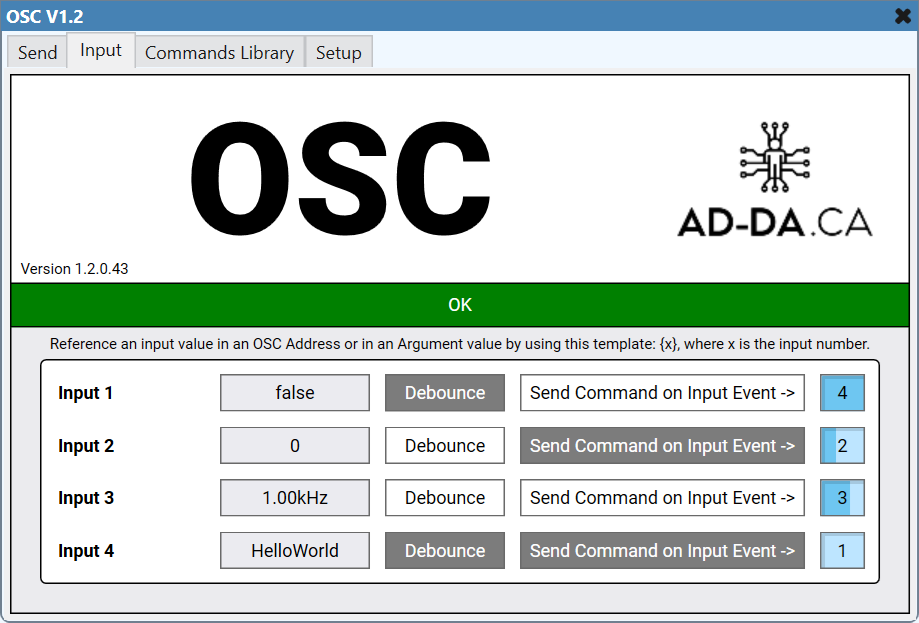Go to the Setup tab
Viewport: 919px width, 623px height.
[338, 53]
